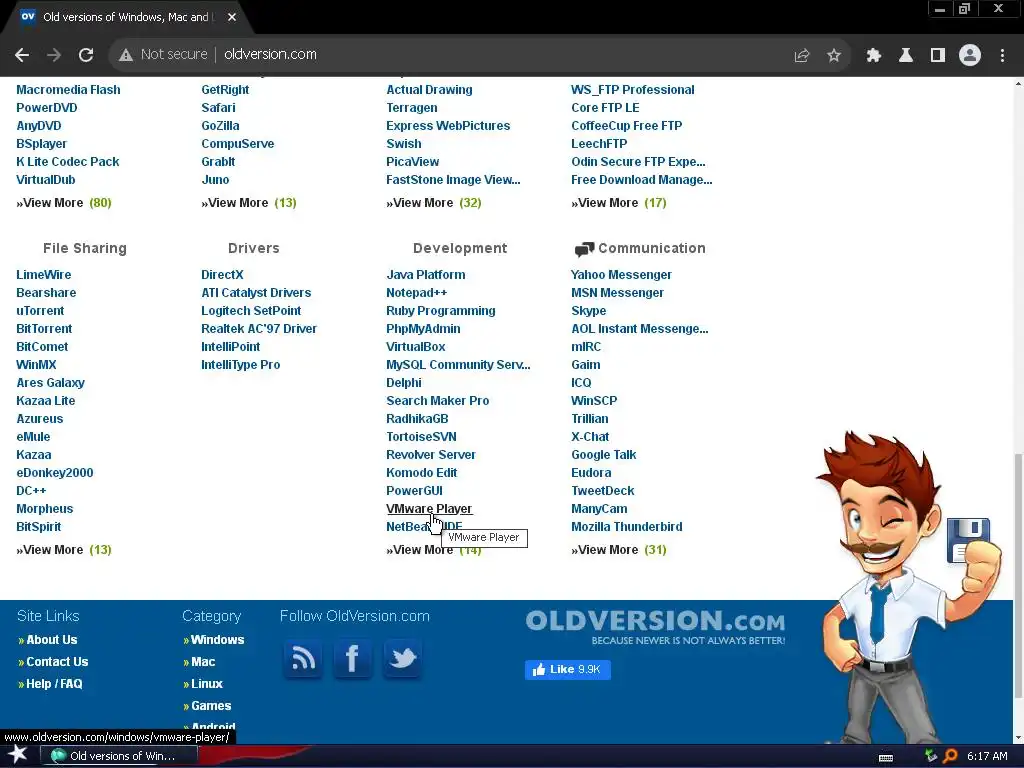Screen dimensions: 1024x768
Task: Open the Contact Us site link
Action: point(57,662)
